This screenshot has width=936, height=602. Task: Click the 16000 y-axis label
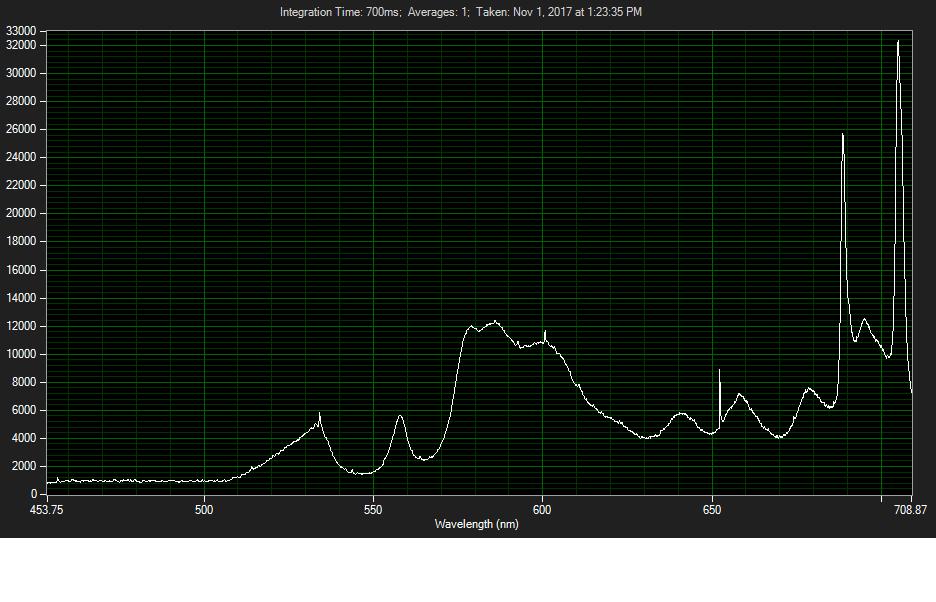click(x=21, y=270)
